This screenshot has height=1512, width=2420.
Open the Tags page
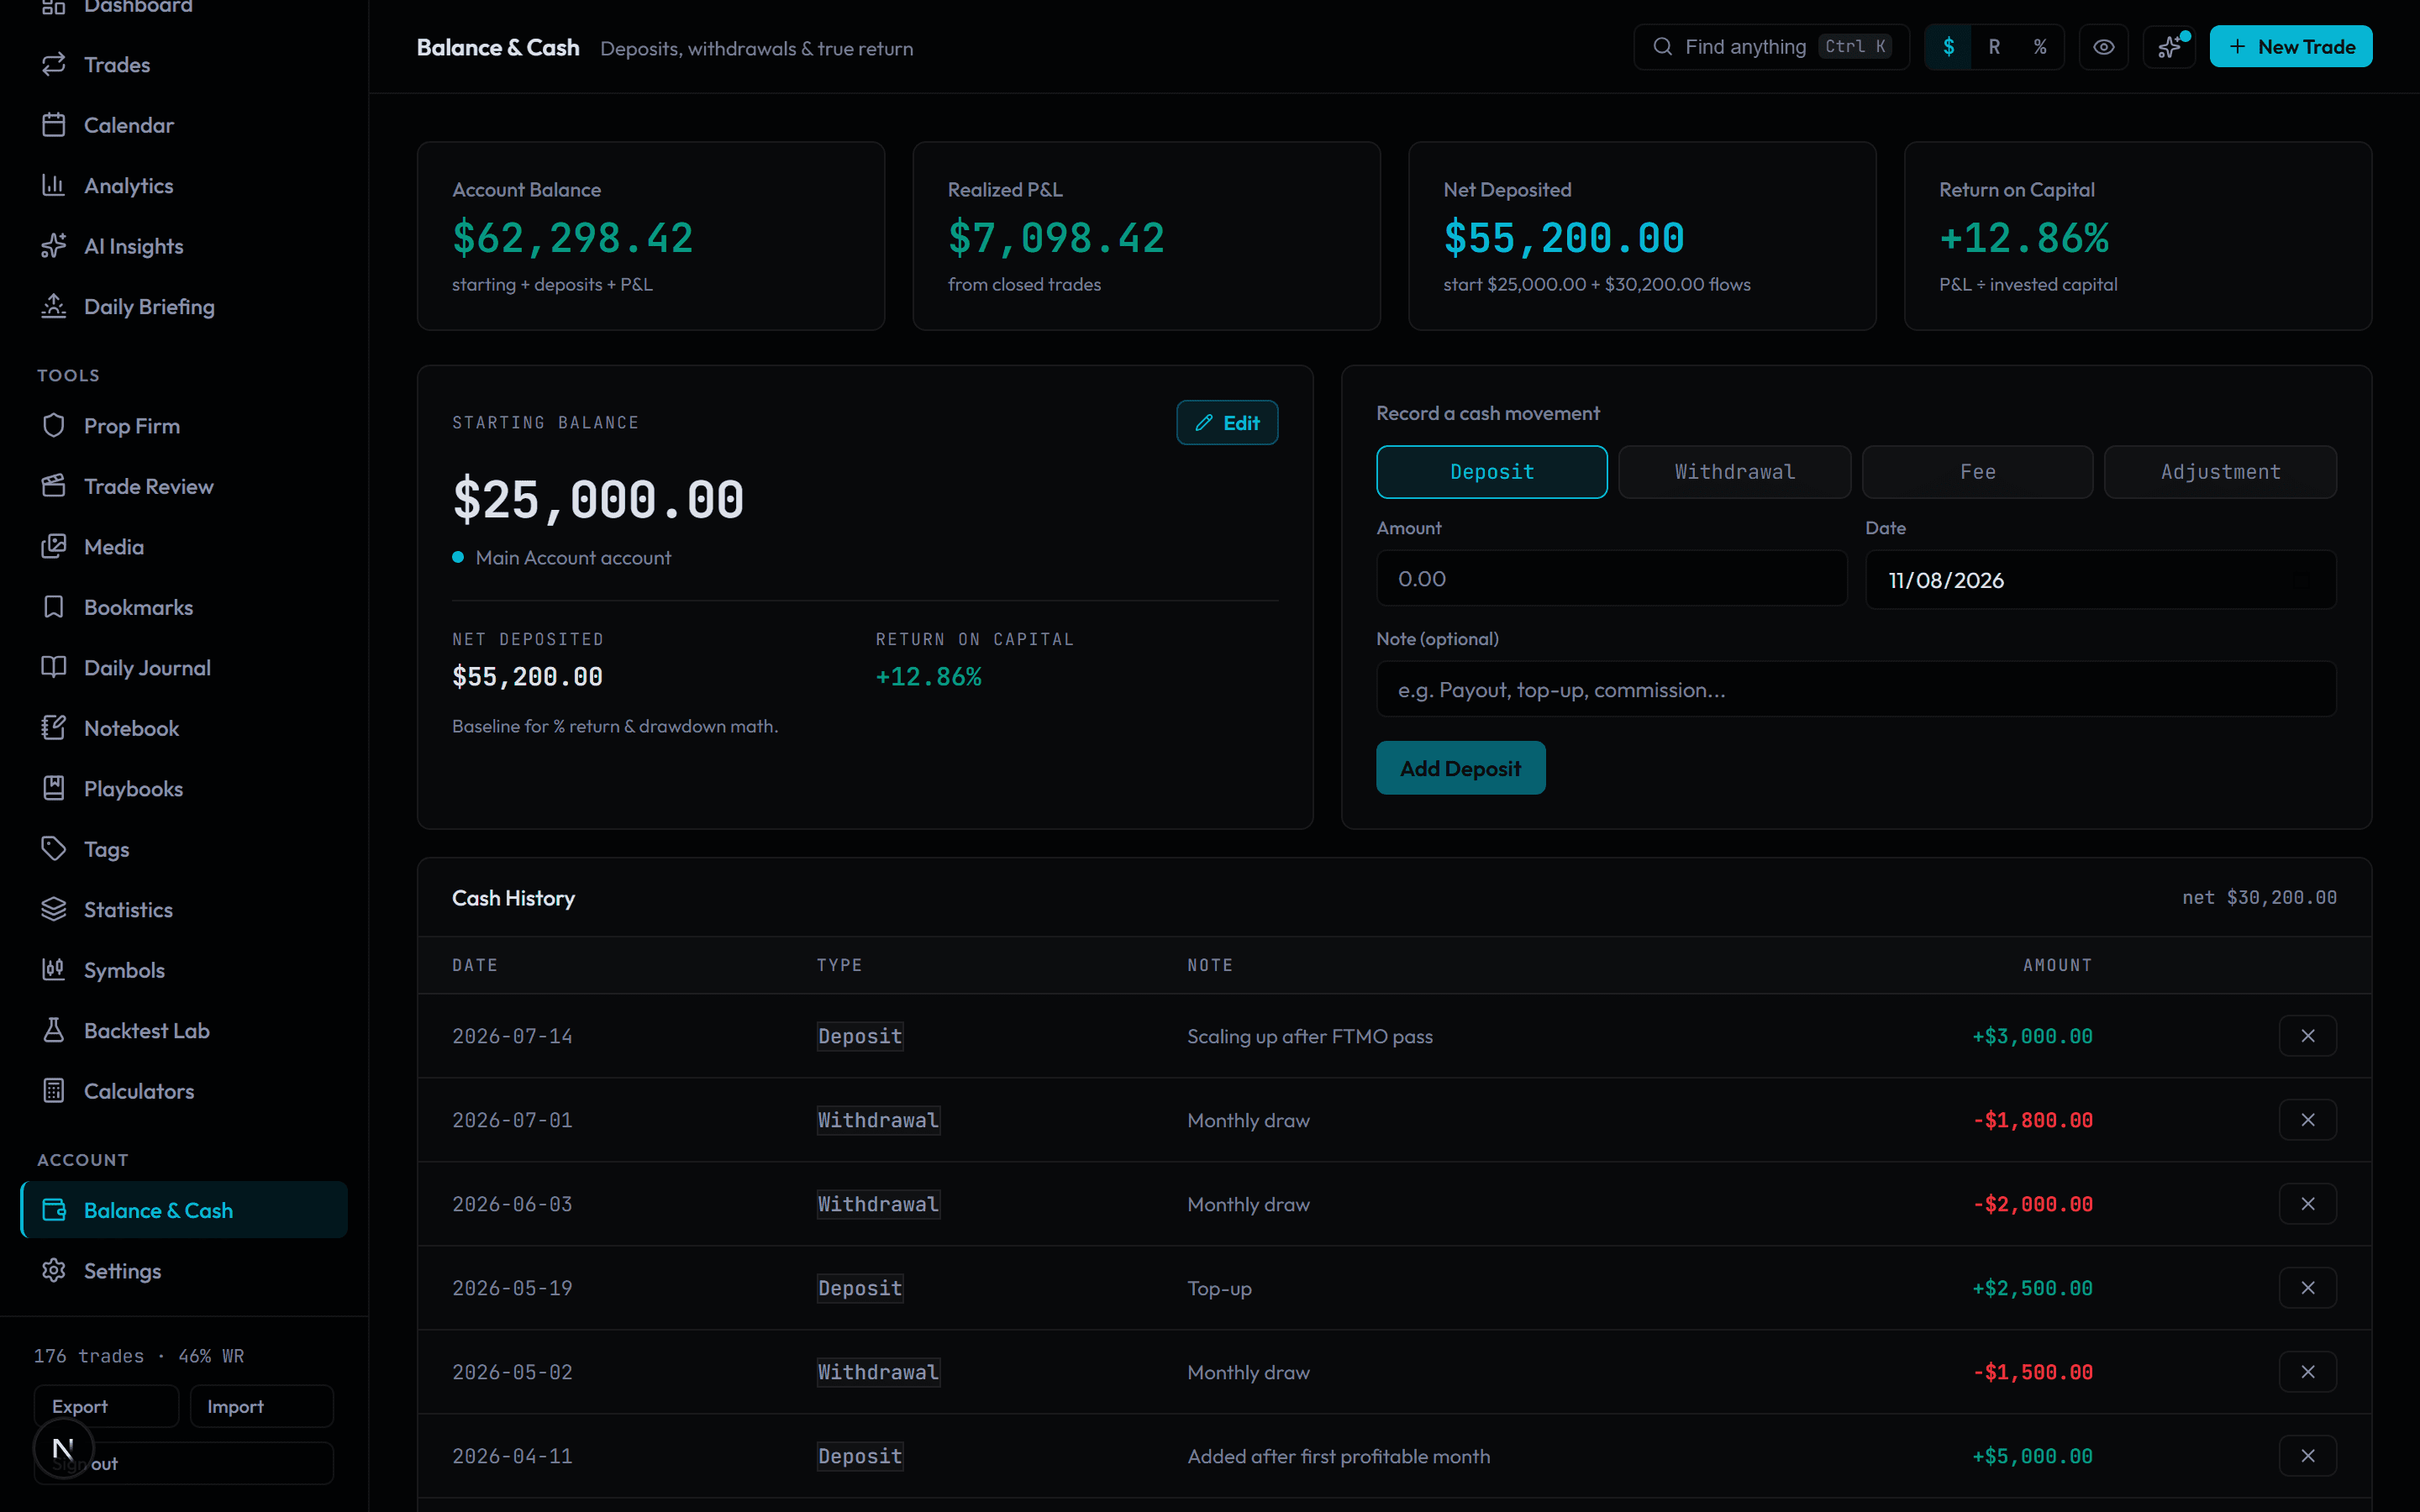184,849
